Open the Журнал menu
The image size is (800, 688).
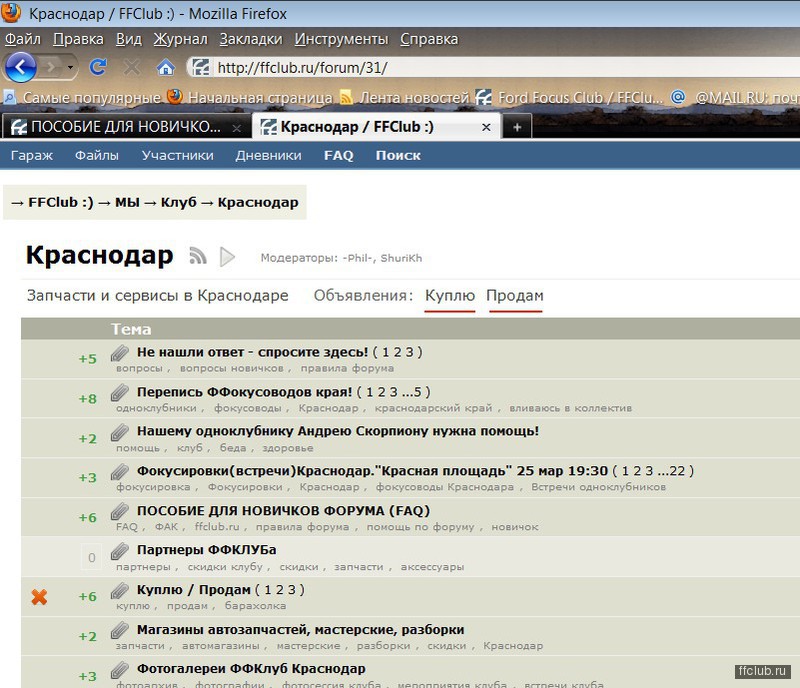click(x=181, y=39)
